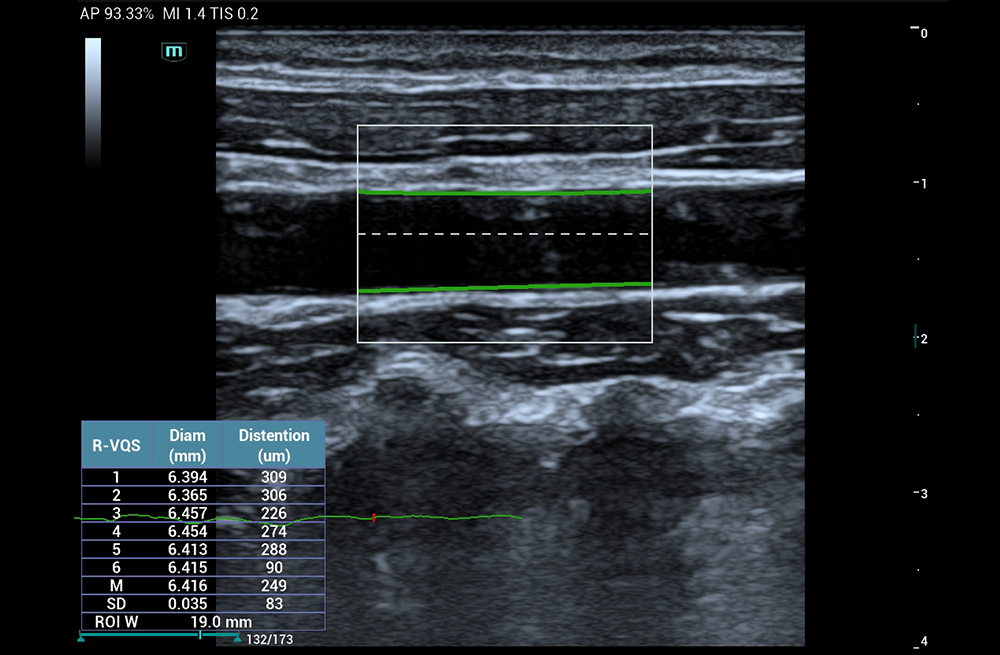
Task: Click the dashed ROI center line
Action: (x=505, y=234)
